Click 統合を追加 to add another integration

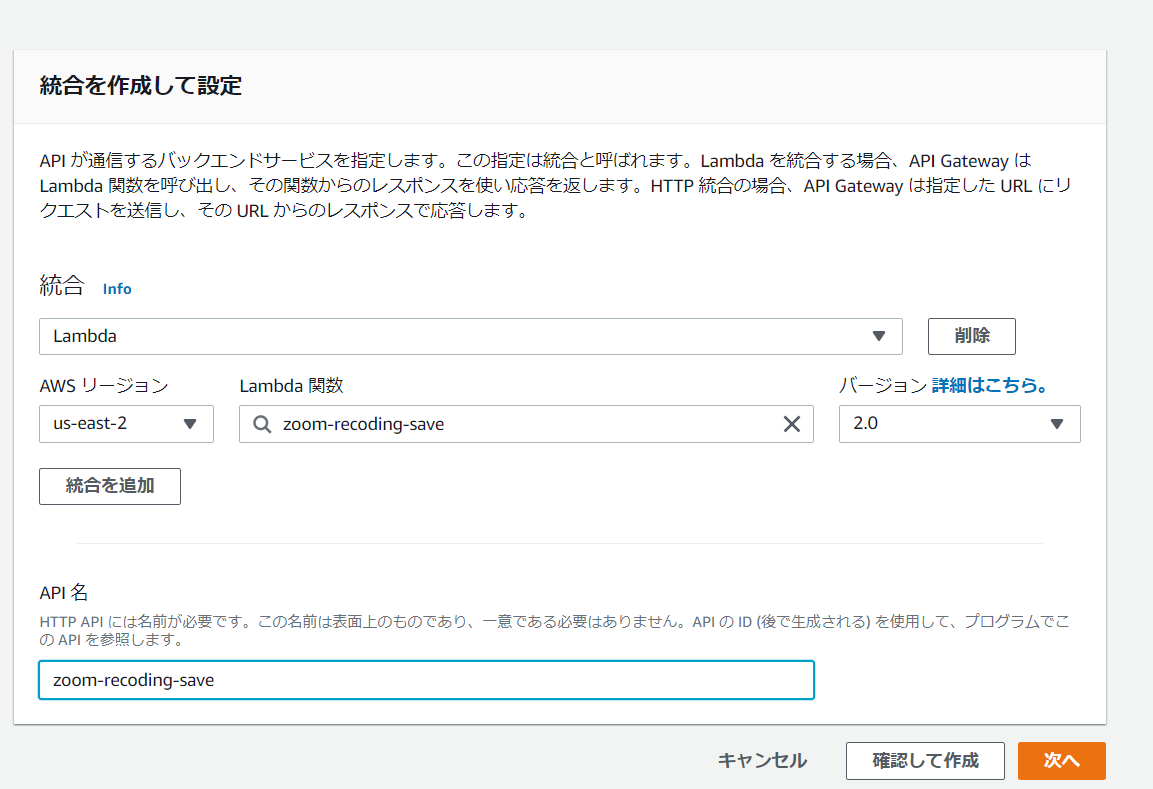pyautogui.click(x=109, y=486)
